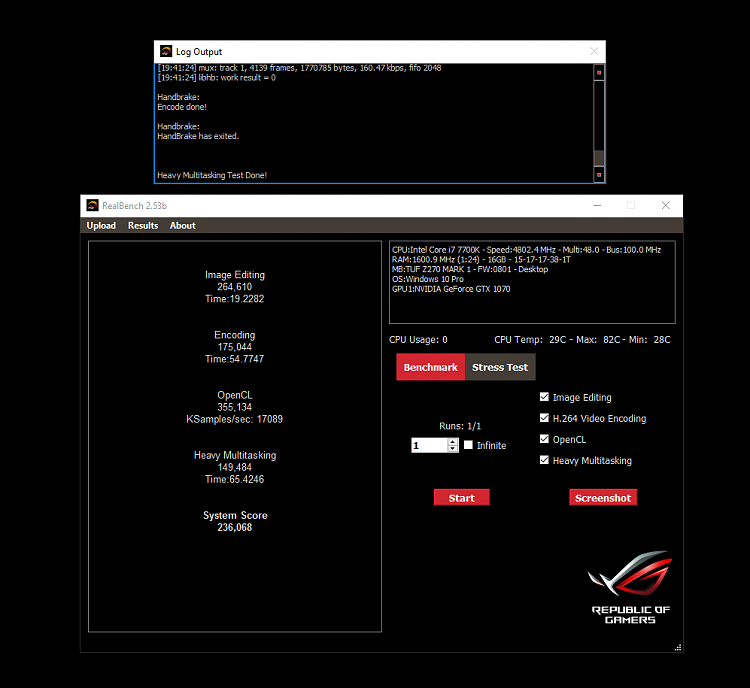This screenshot has width=750, height=688.
Task: Uncheck the OpenCL checkbox
Action: click(x=544, y=439)
